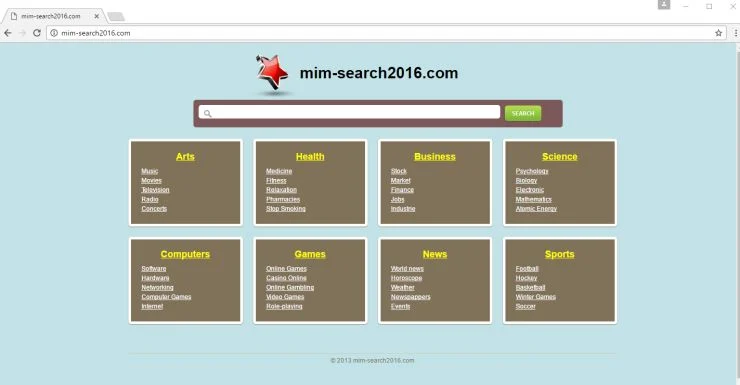
Task: Click the Movies link
Action: [151, 181]
